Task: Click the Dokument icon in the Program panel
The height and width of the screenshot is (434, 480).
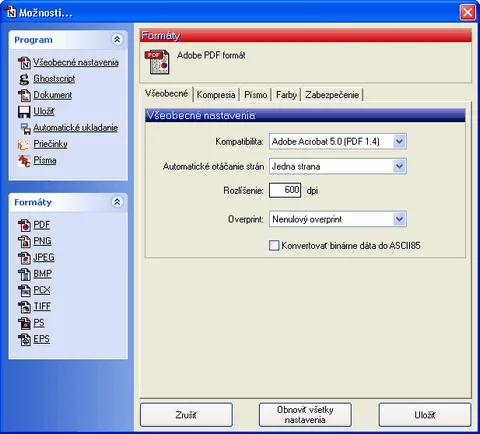Action: click(x=24, y=95)
